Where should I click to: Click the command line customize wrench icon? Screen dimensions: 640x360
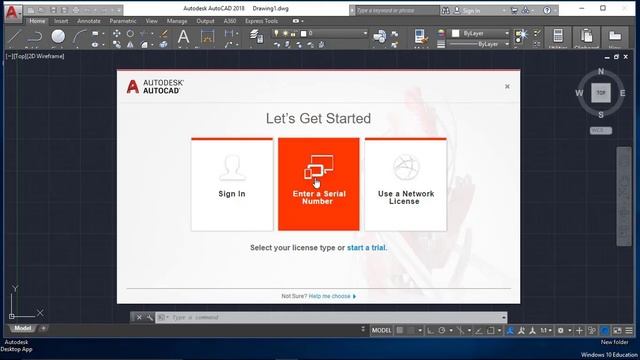coord(149,317)
